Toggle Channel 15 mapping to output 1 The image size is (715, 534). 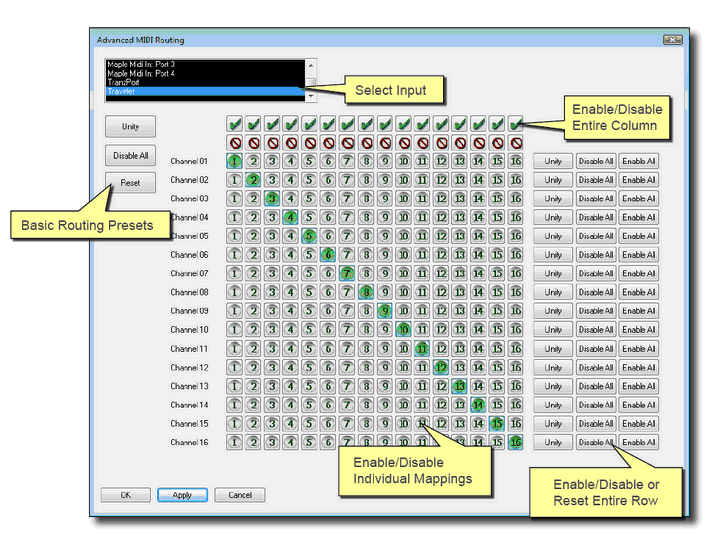pyautogui.click(x=234, y=423)
